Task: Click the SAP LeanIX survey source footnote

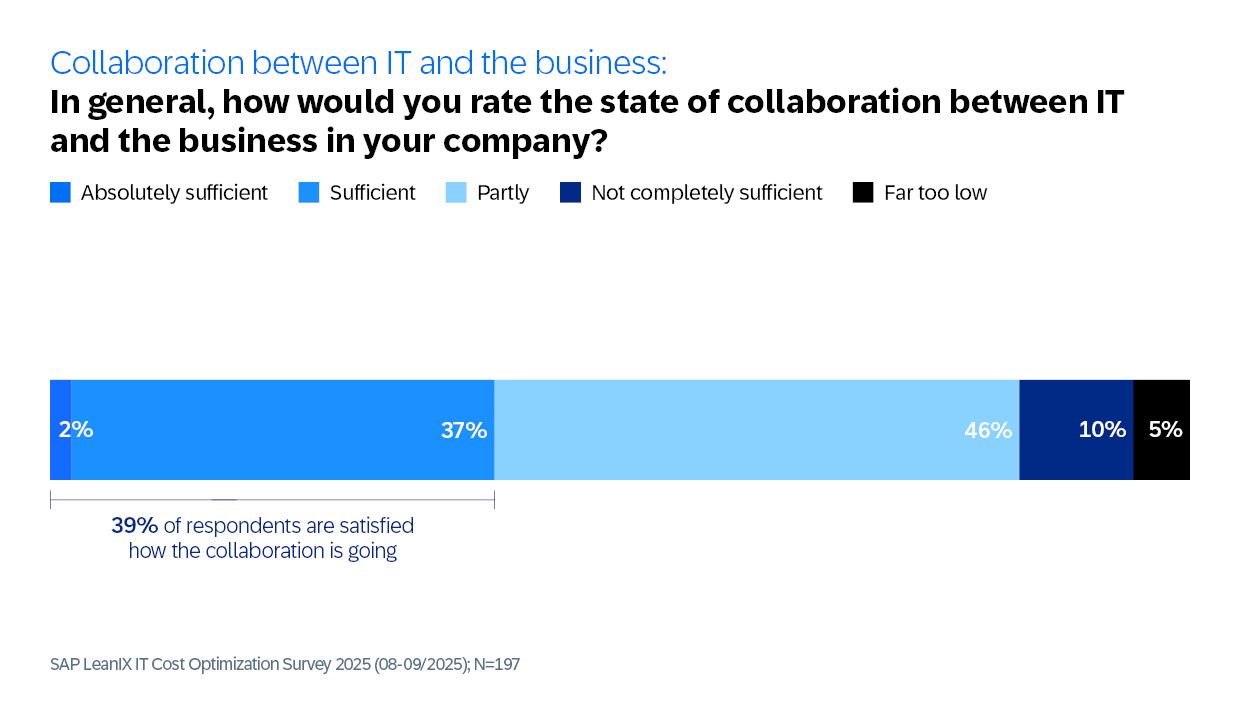Action: 285,664
